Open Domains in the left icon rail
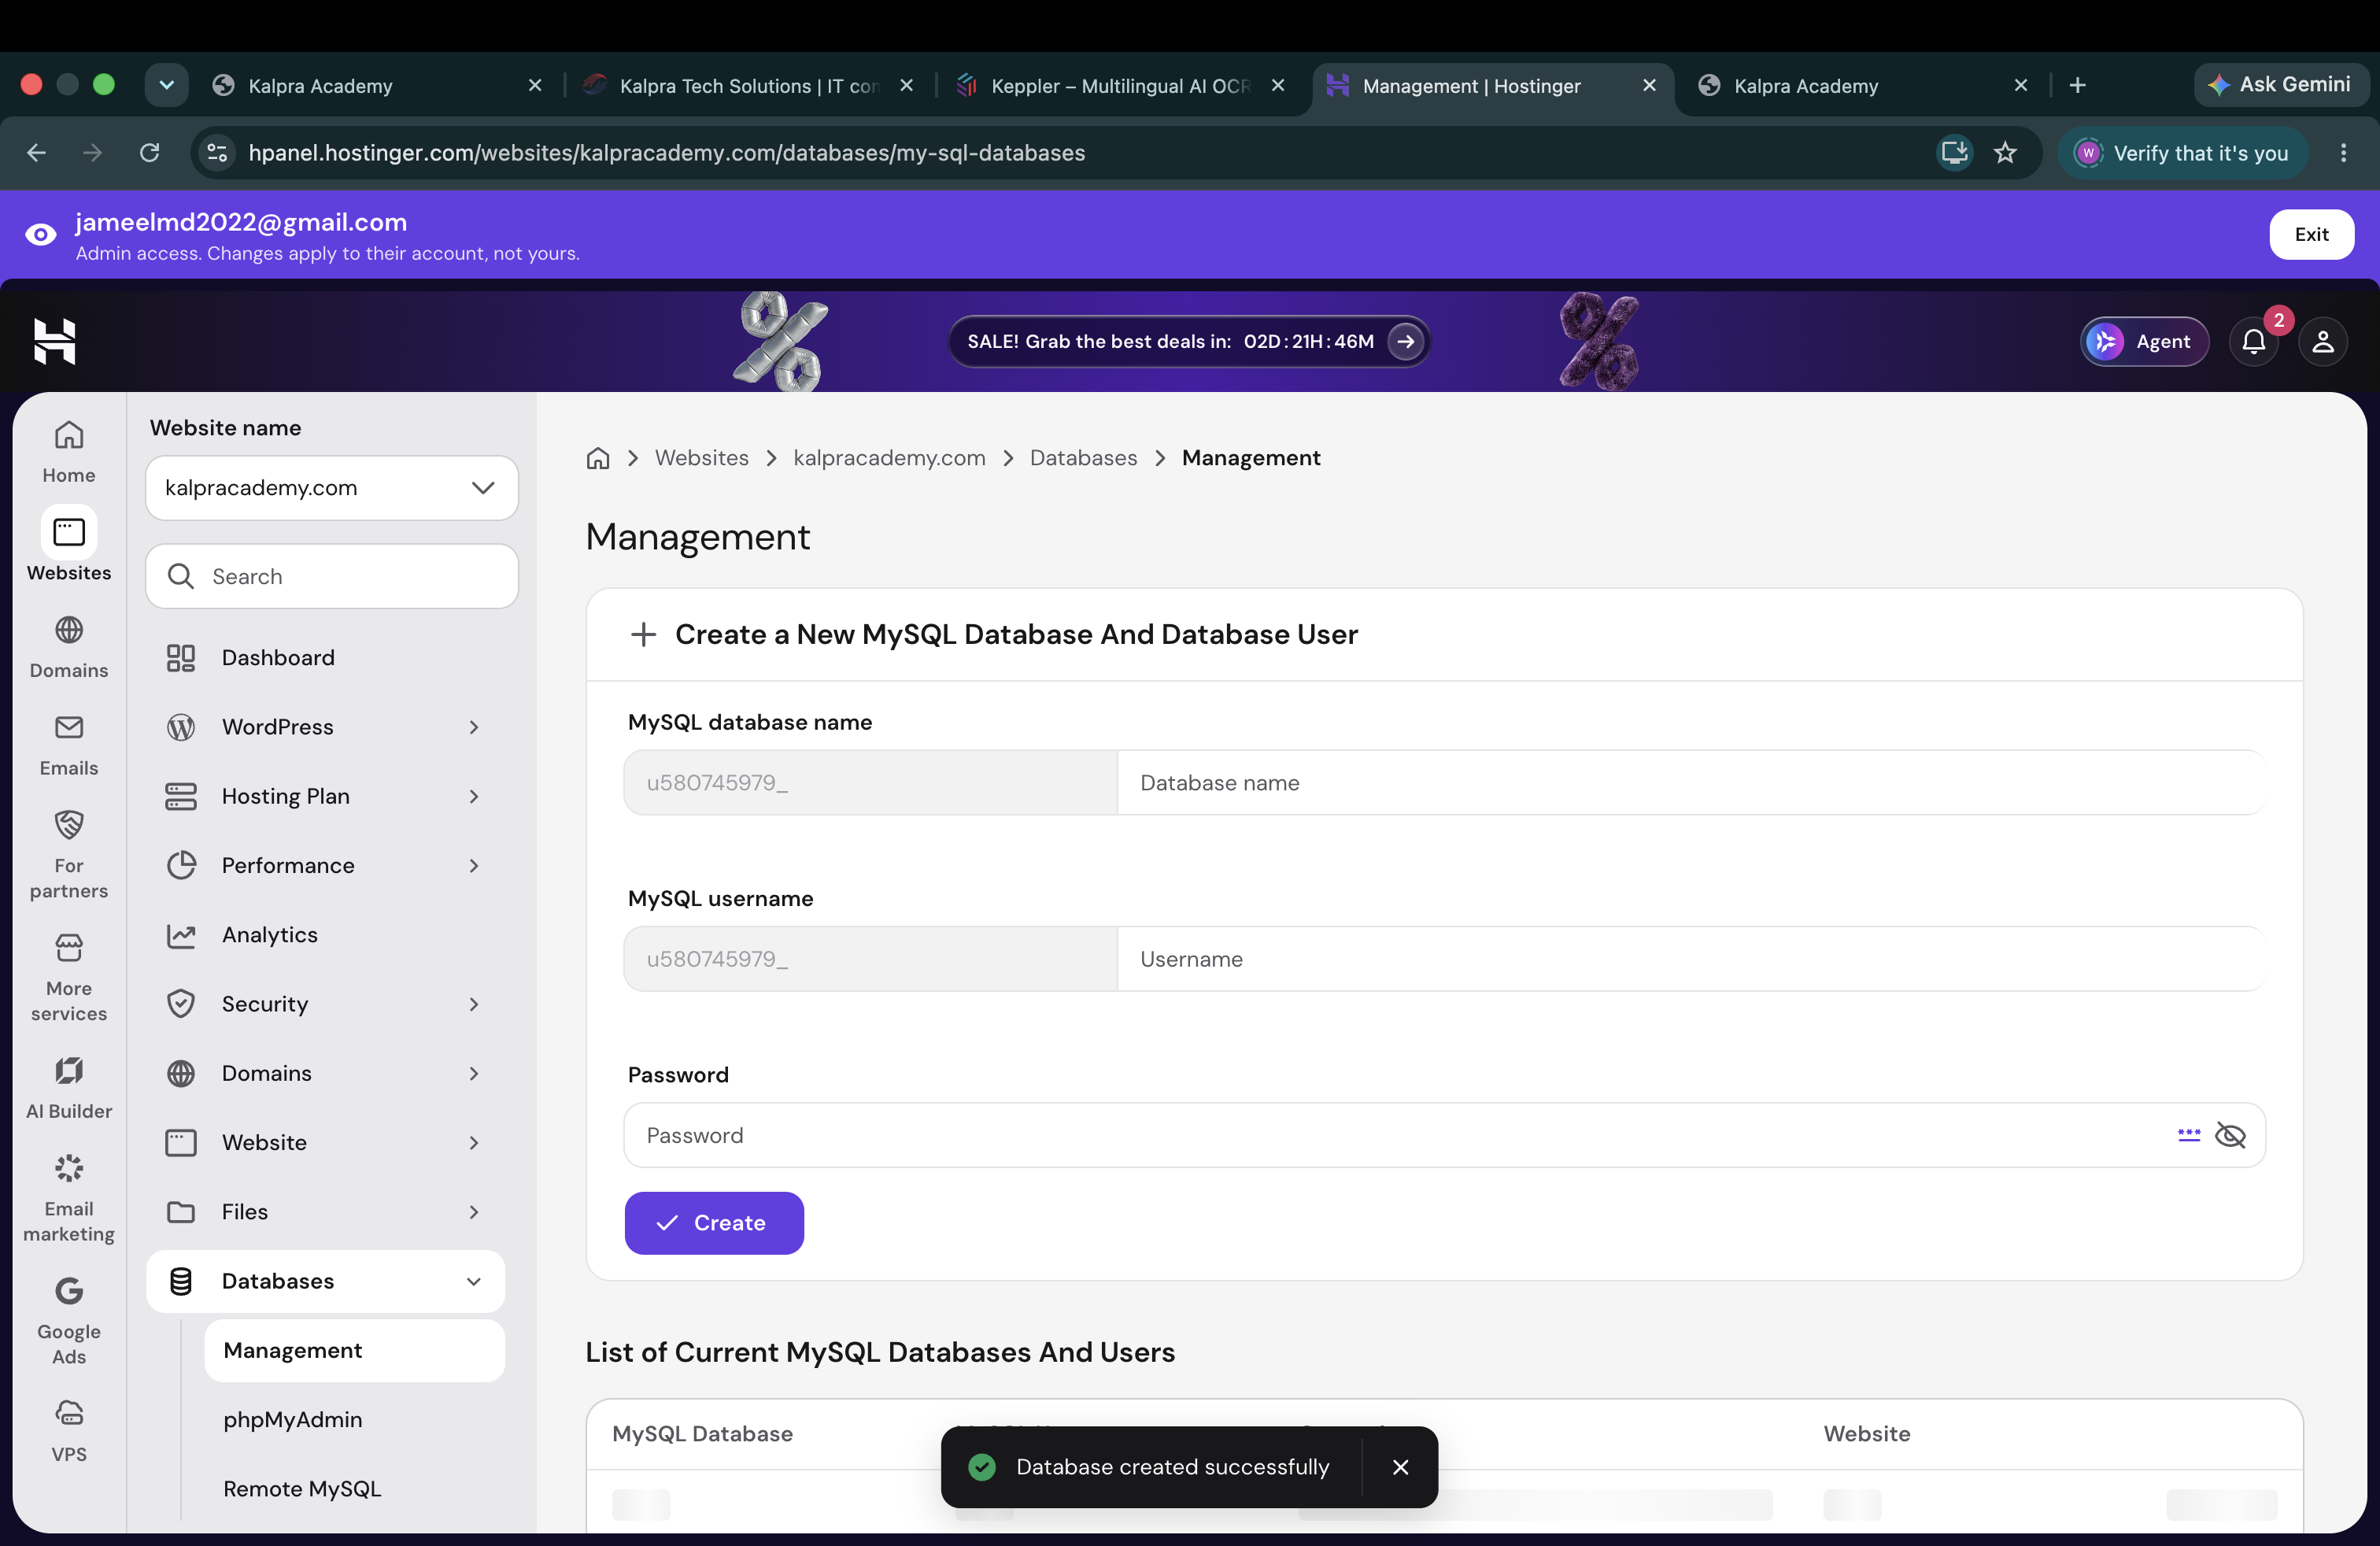The width and height of the screenshot is (2380, 1546). click(x=69, y=646)
